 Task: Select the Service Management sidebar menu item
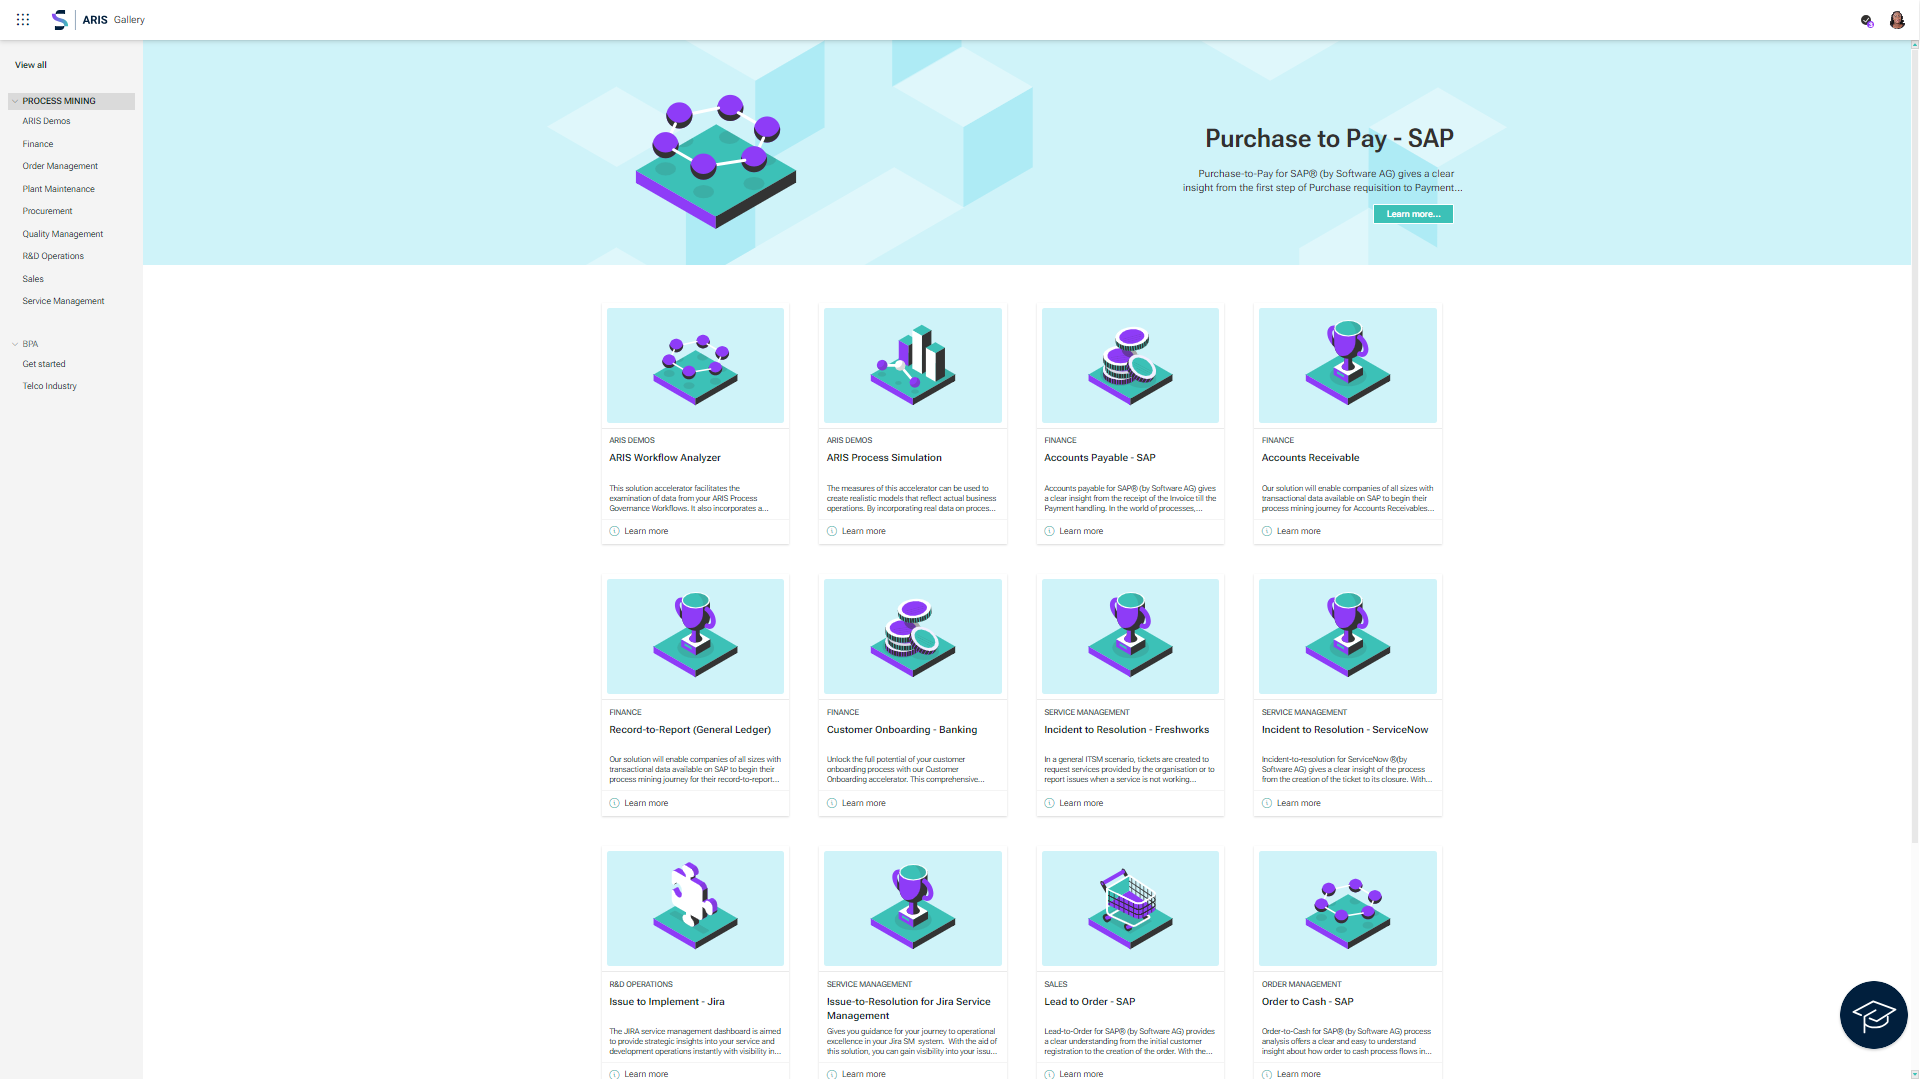pos(63,301)
